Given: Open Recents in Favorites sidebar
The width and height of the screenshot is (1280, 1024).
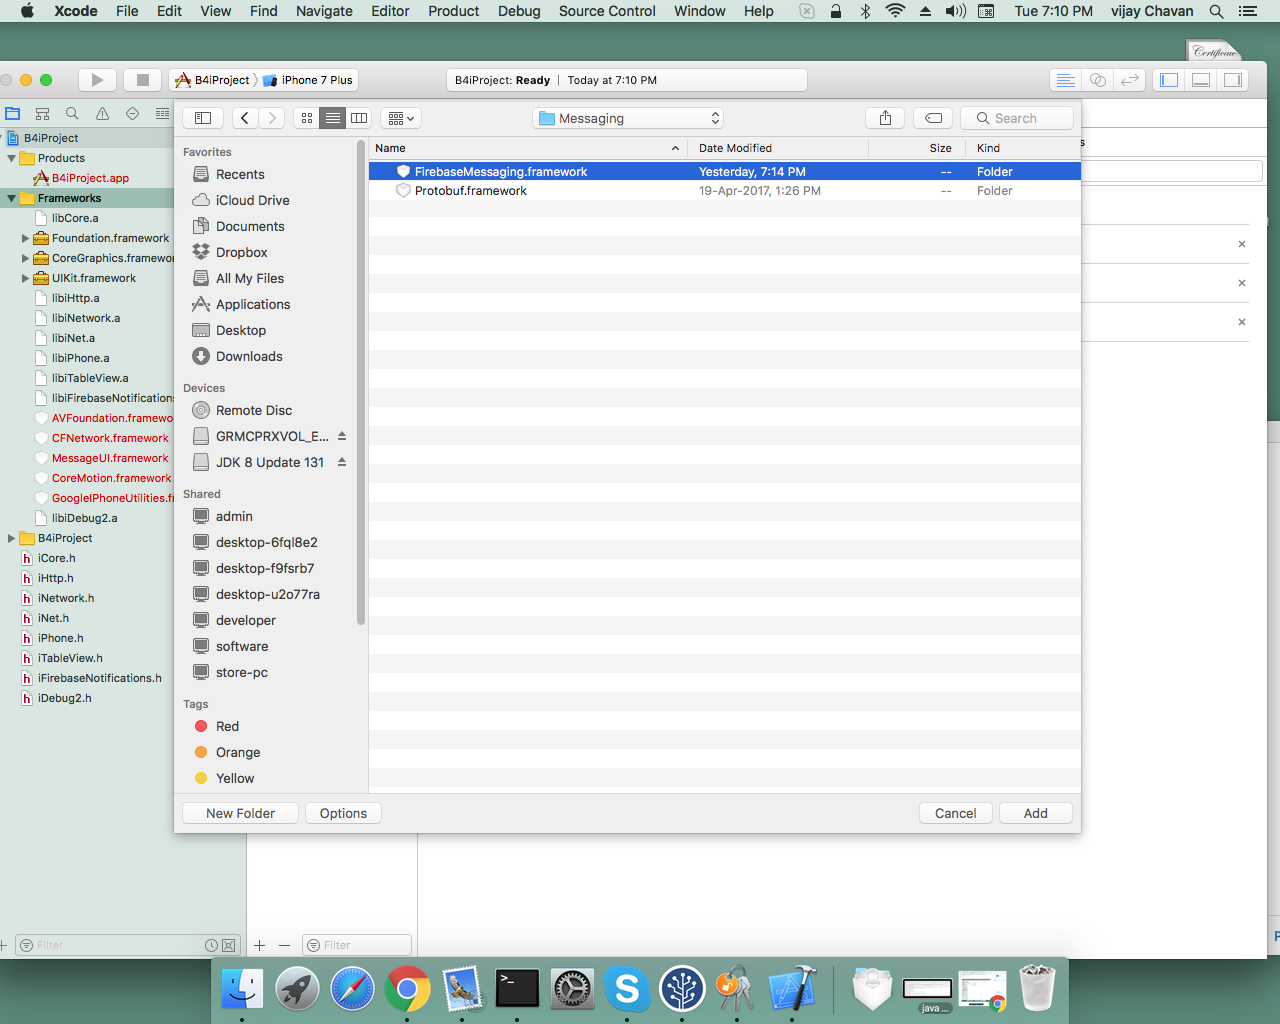Looking at the screenshot, I should [240, 174].
